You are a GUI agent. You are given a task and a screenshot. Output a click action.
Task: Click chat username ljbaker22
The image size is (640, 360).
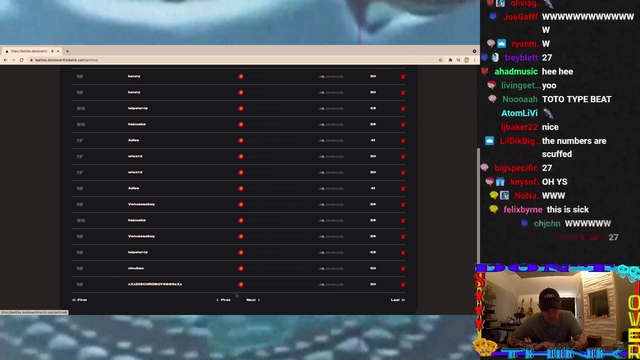519,127
